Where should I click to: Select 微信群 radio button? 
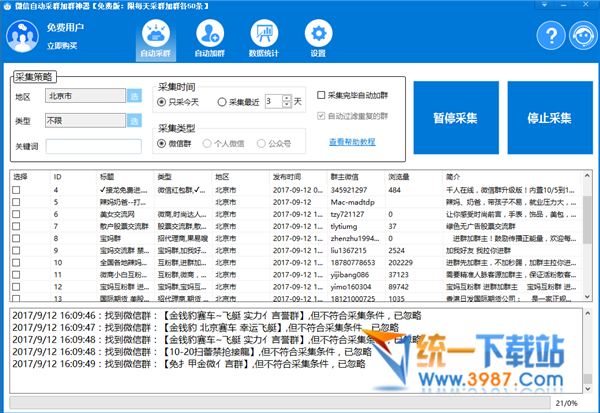point(161,144)
